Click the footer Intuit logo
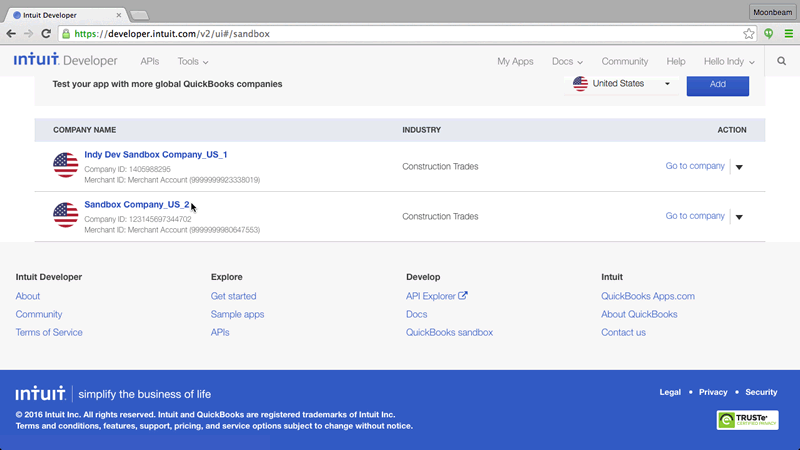The image size is (800, 450). coord(40,393)
